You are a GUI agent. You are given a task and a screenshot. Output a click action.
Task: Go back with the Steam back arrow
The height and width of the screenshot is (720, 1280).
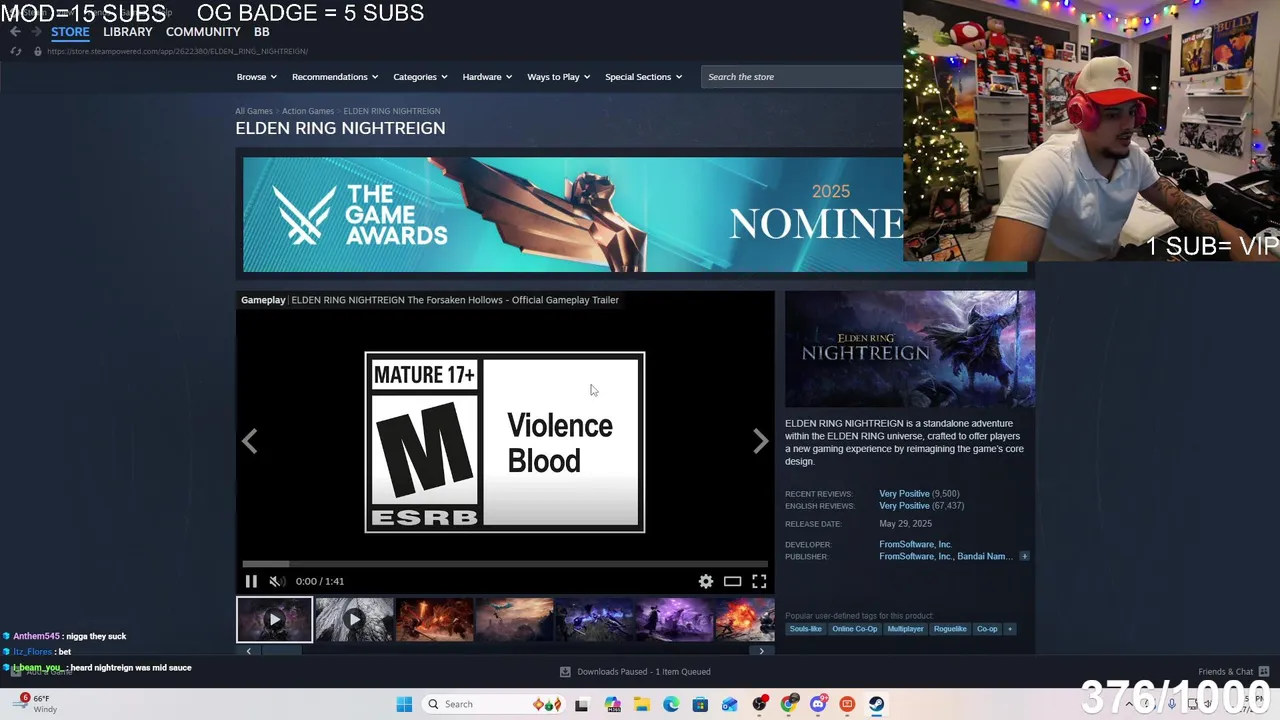tap(15, 32)
